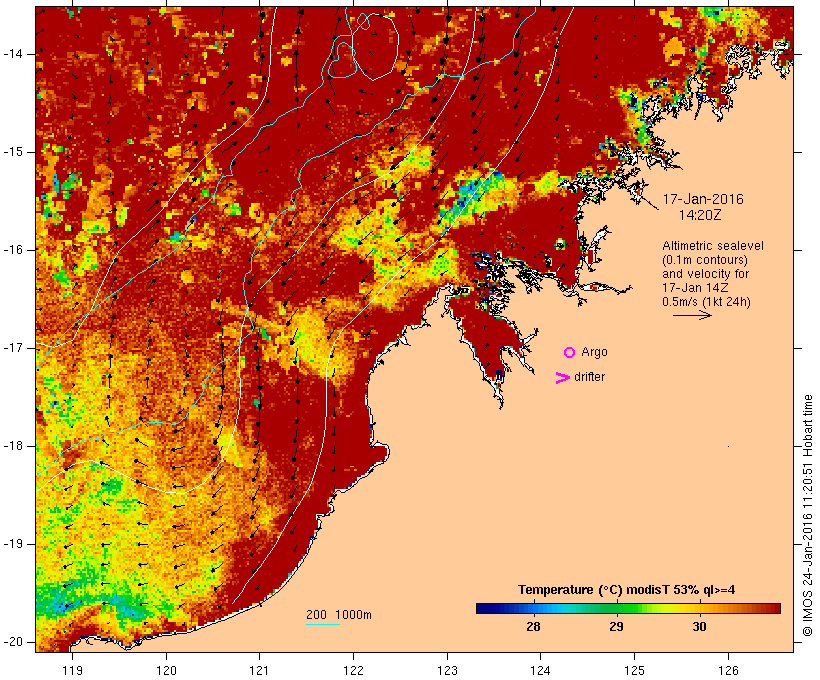Click the magenta Argo circle legend symbol
820x680 pixels.
point(570,353)
